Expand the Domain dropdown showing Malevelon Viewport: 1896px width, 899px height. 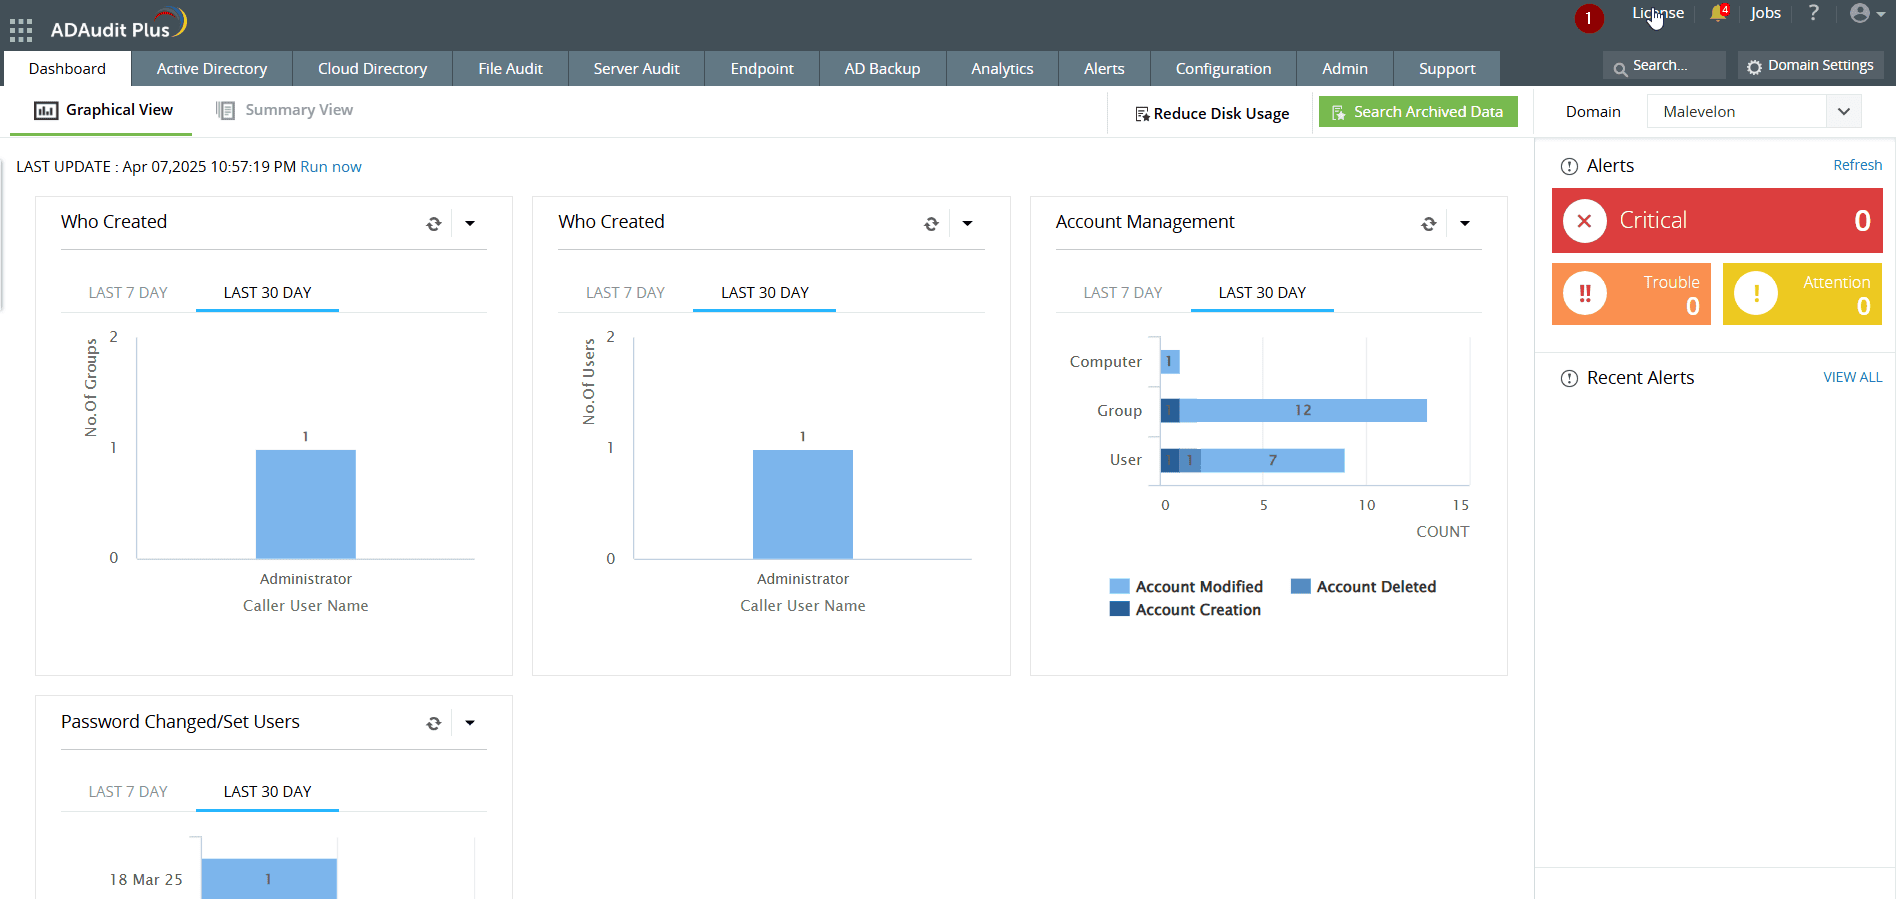(1843, 112)
